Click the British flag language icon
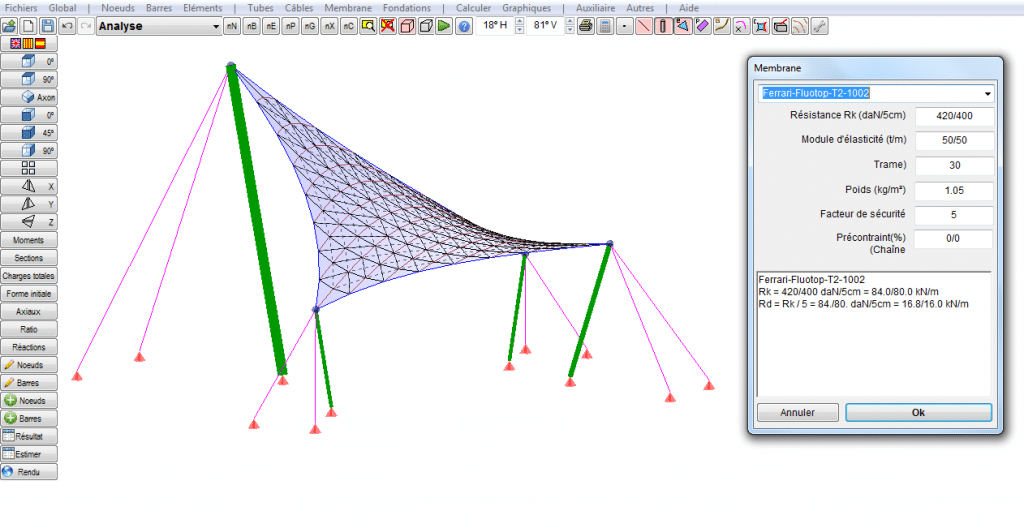The width and height of the screenshot is (1024, 528). tap(15, 44)
